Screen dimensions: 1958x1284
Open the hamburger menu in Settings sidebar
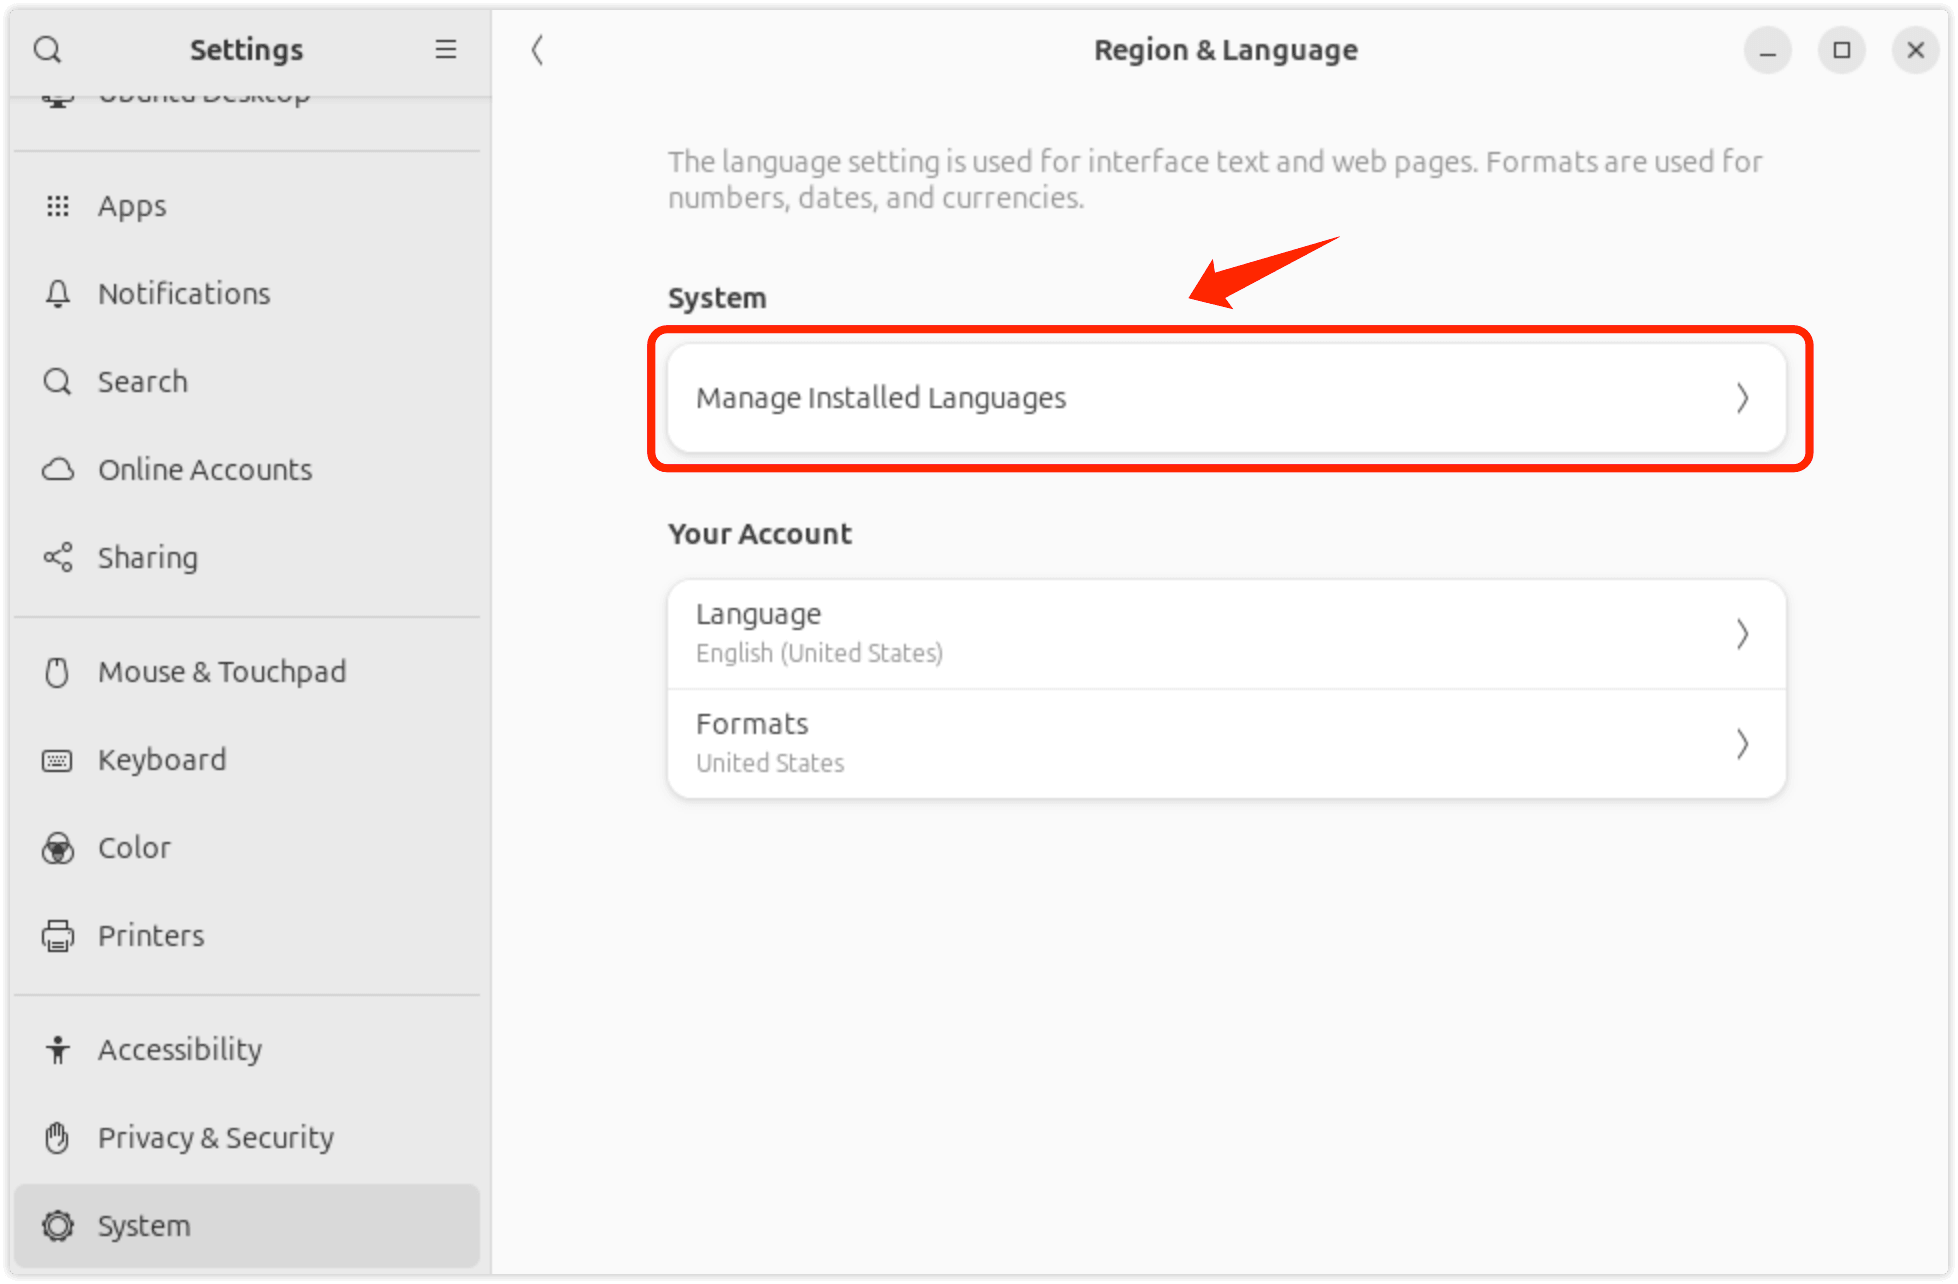446,50
